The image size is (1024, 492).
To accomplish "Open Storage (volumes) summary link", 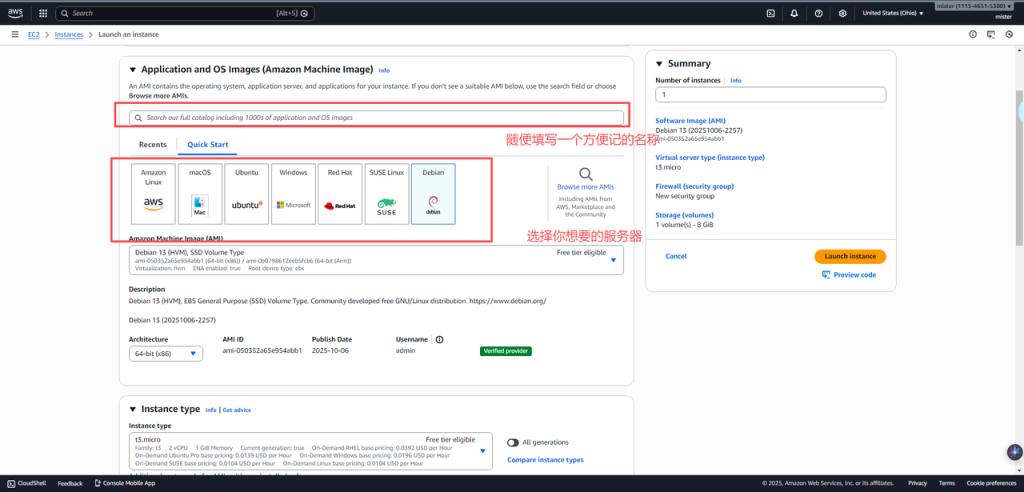I will [684, 215].
